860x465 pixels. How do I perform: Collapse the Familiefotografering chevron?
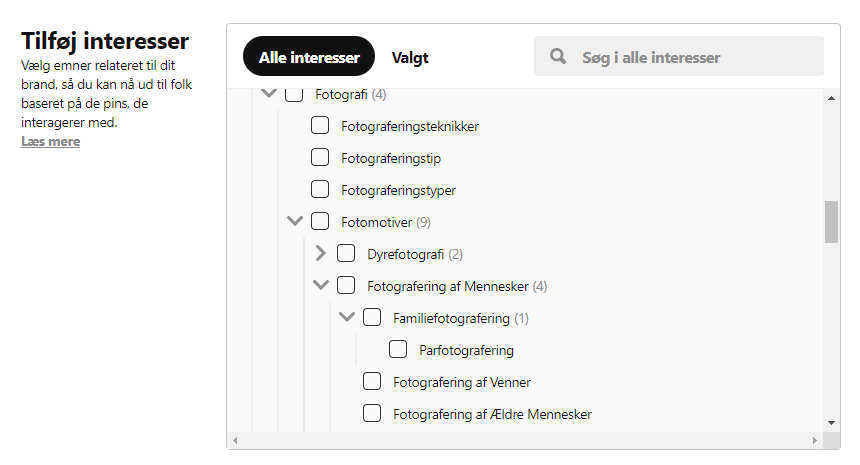point(347,316)
